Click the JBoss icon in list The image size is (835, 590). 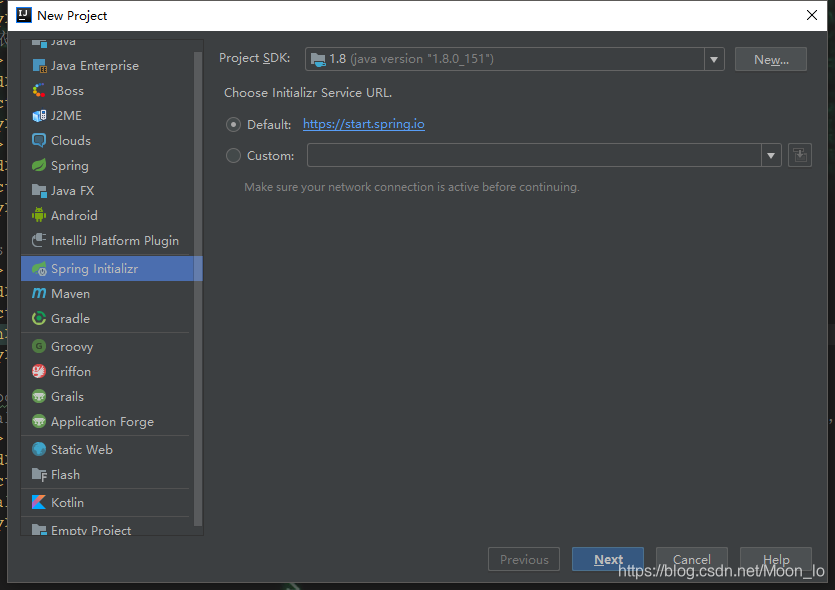point(39,91)
